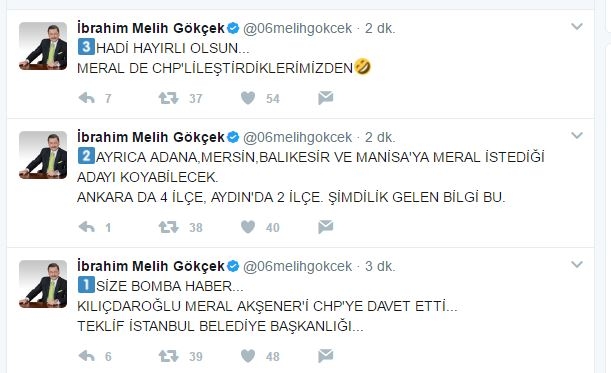Screen dimensions: 611x373
Task: Send HADİ HAYIRLI OLSUN tweet via direct message
Action: (x=325, y=98)
